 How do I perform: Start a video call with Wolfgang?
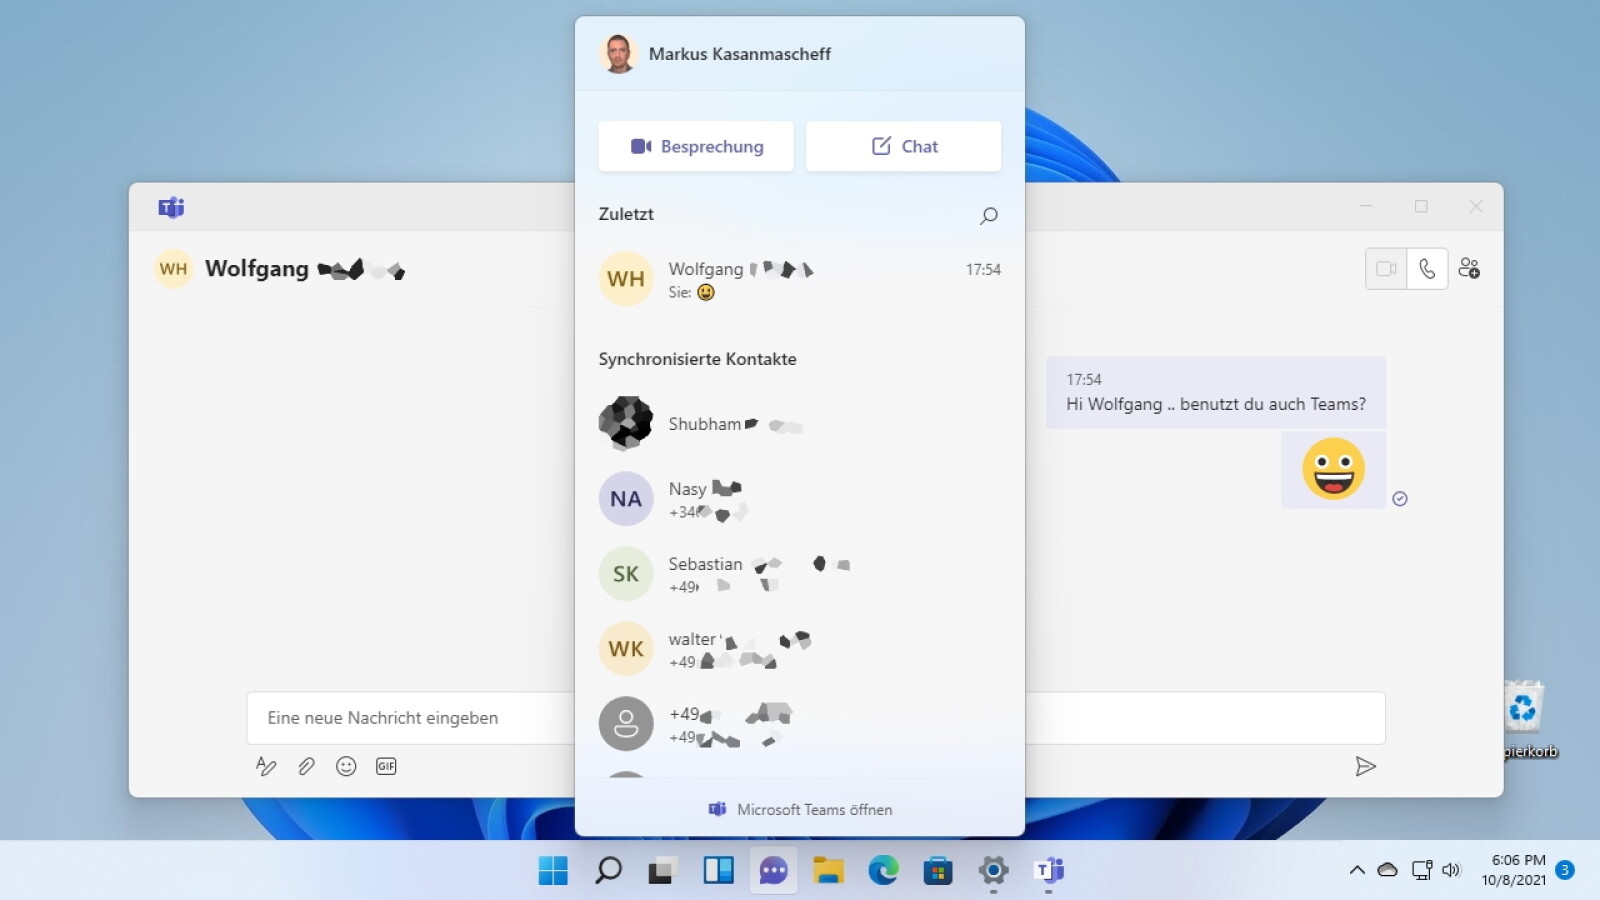tap(1385, 268)
